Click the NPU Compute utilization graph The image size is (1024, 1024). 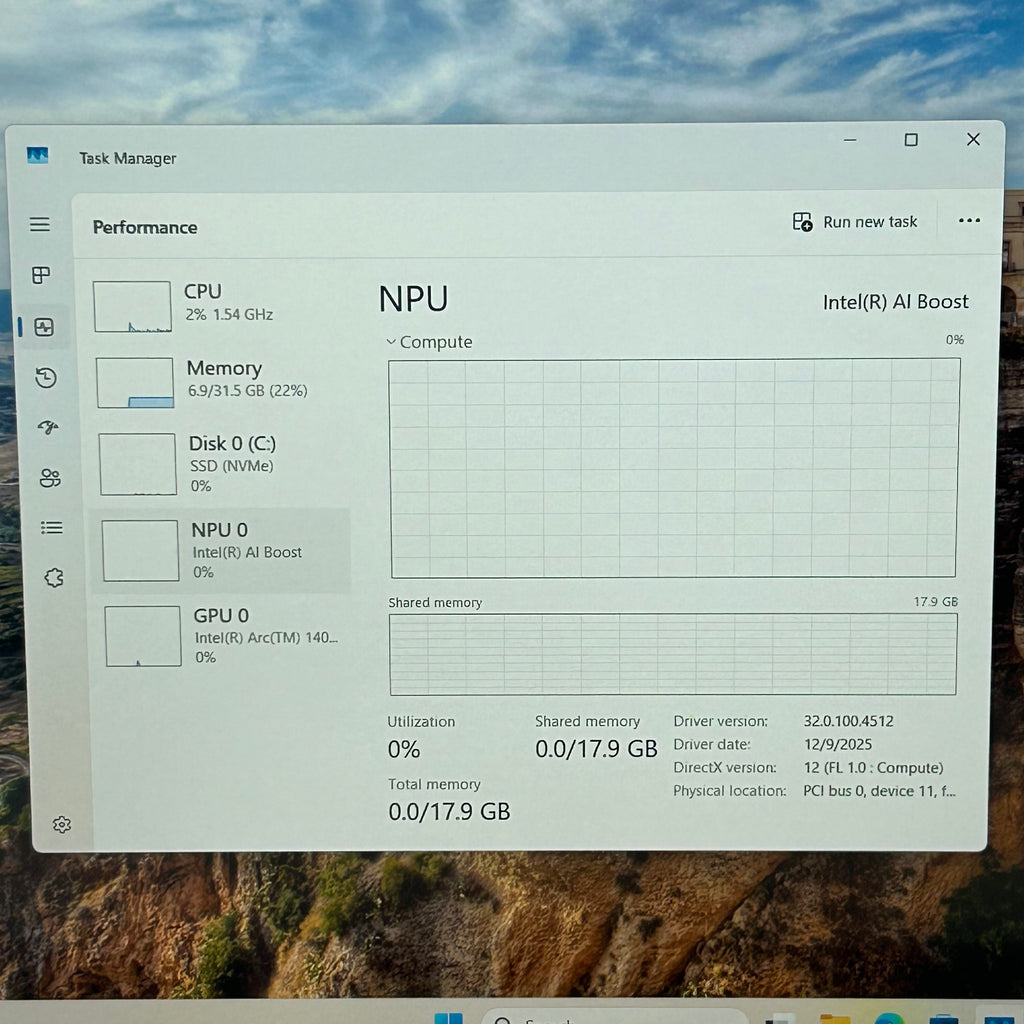coord(674,468)
